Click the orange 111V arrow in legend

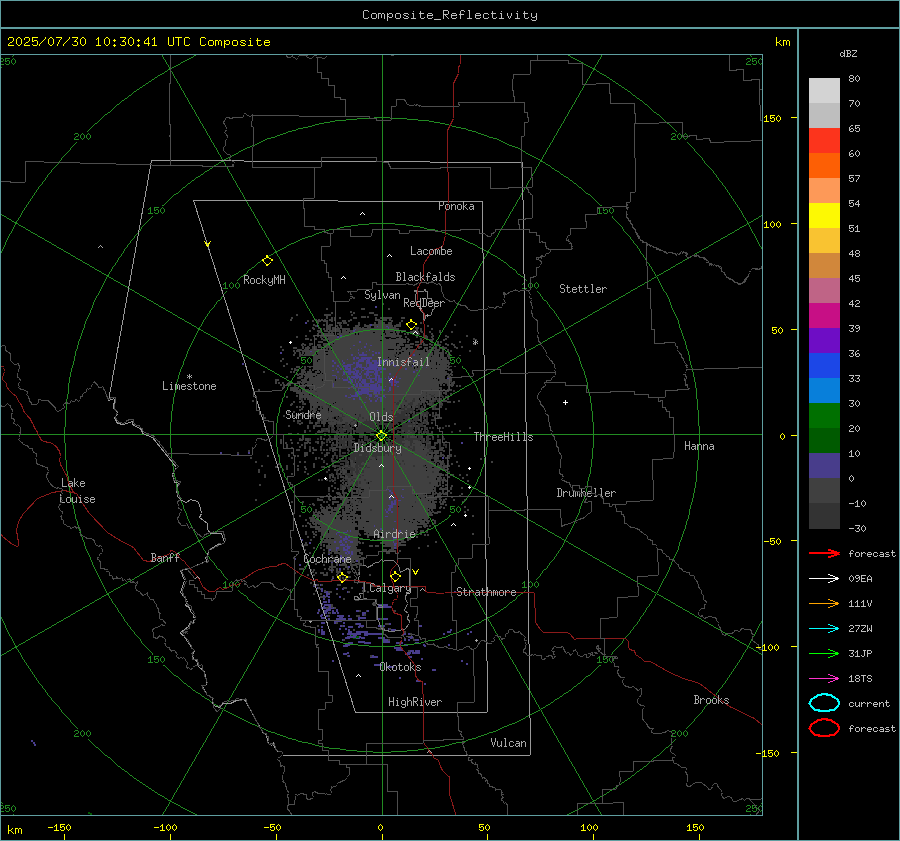tap(824, 603)
